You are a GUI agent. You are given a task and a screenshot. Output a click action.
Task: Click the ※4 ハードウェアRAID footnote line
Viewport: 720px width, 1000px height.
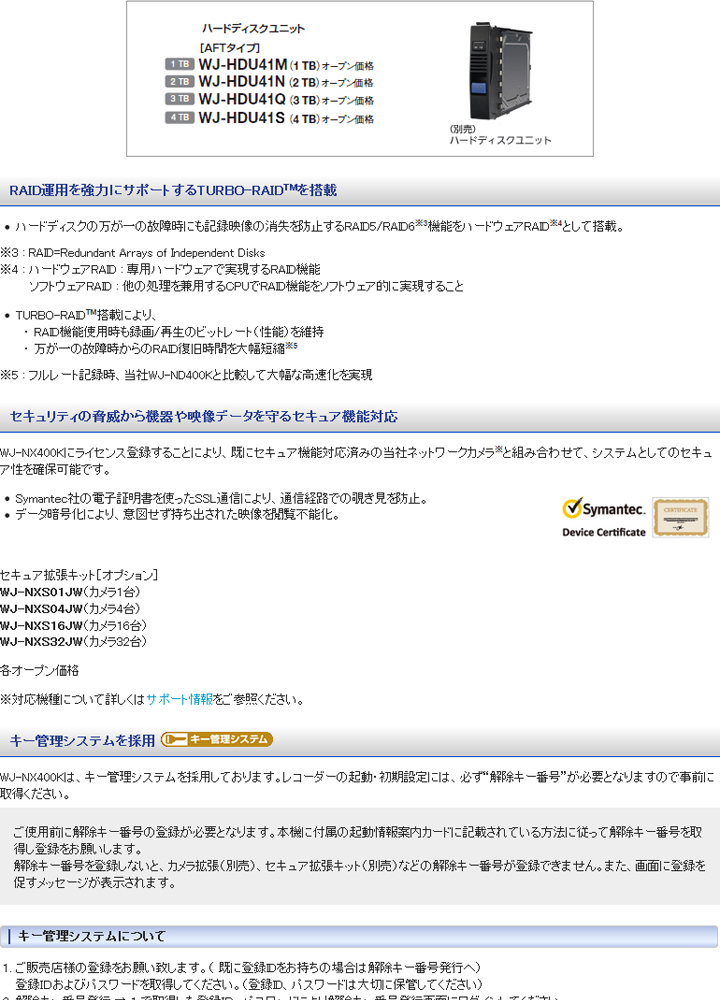pos(160,269)
